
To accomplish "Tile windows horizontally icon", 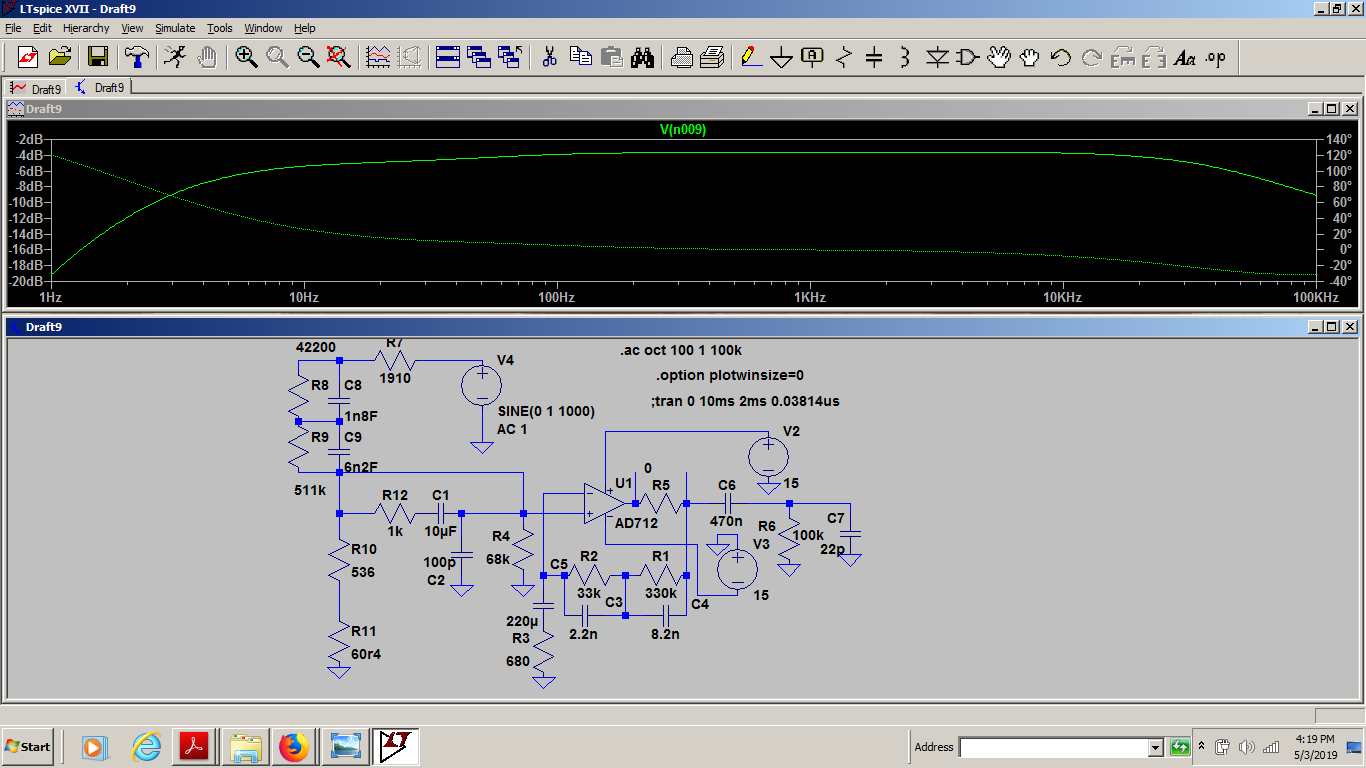I will tap(447, 57).
